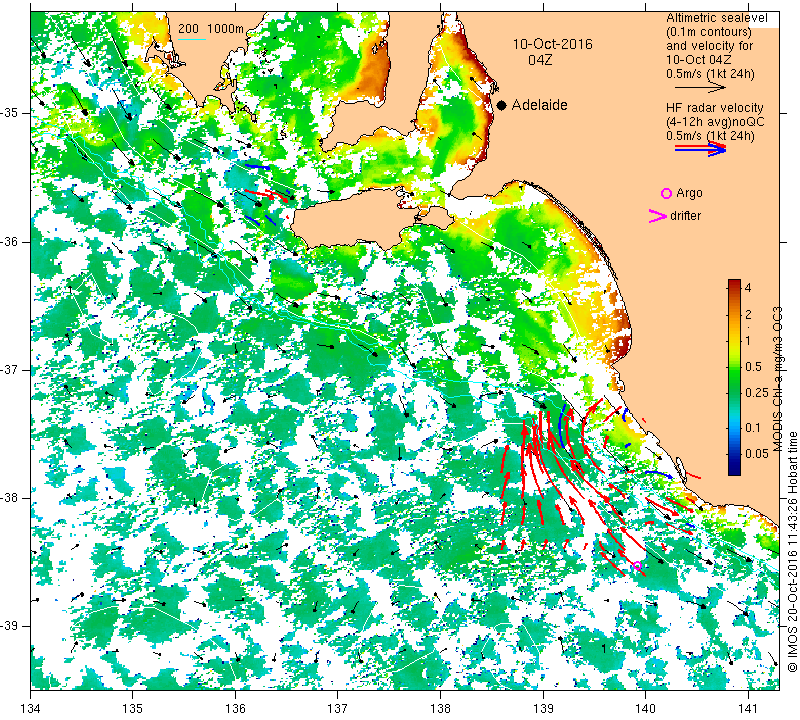Viewport: 800px width, 720px height.
Task: Click the 'MODIS Chl-a mg/m3 OC3' colorbar title
Action: 777,379
